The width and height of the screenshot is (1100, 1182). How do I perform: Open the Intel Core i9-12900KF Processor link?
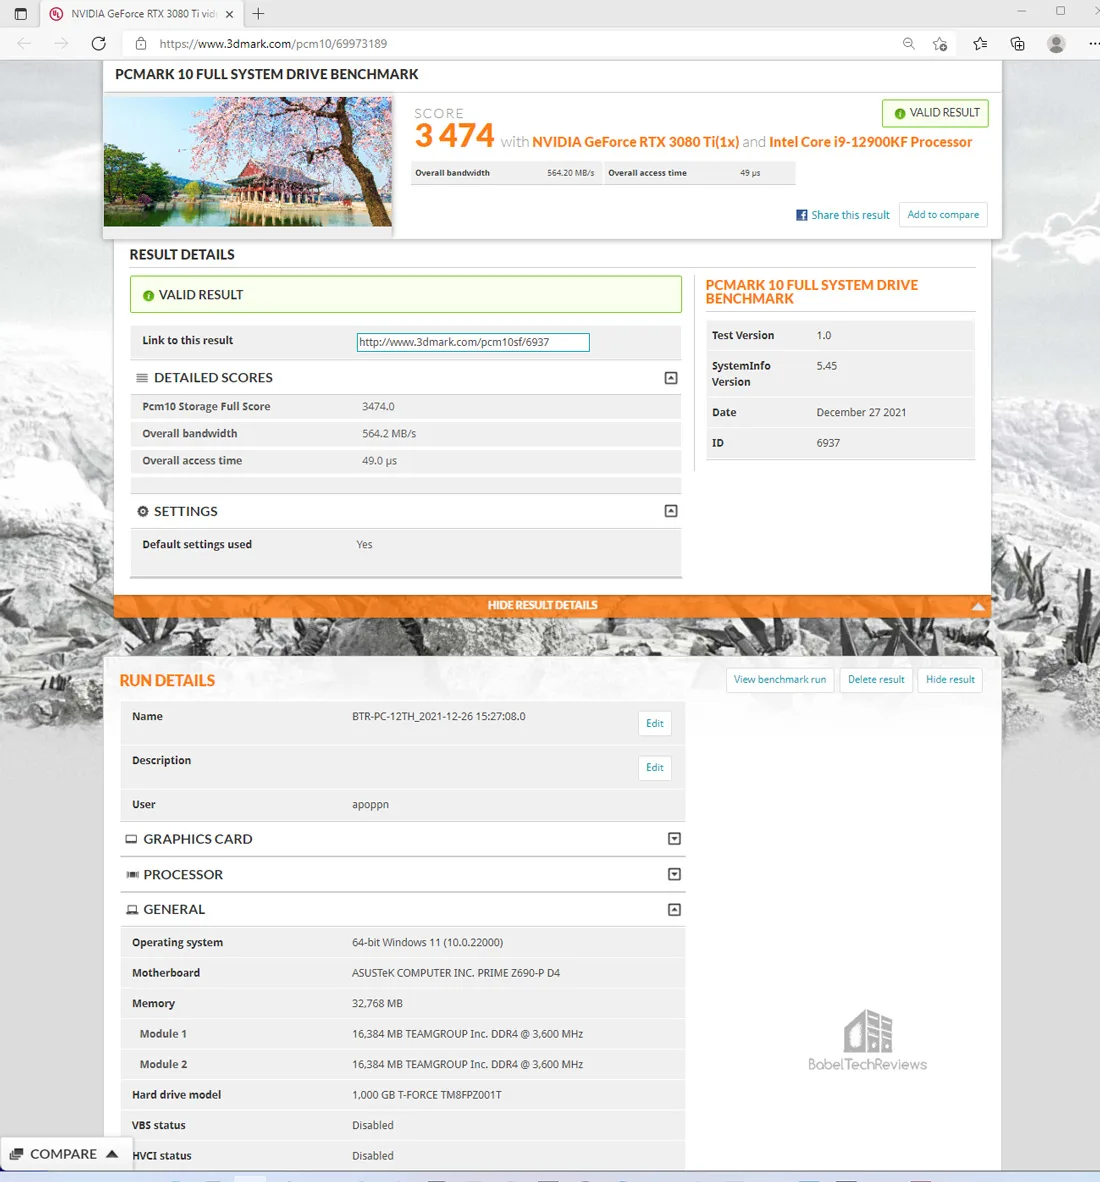point(871,142)
